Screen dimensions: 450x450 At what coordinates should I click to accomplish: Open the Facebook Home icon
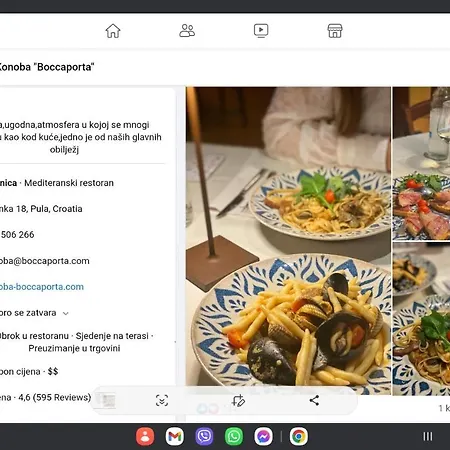[113, 31]
